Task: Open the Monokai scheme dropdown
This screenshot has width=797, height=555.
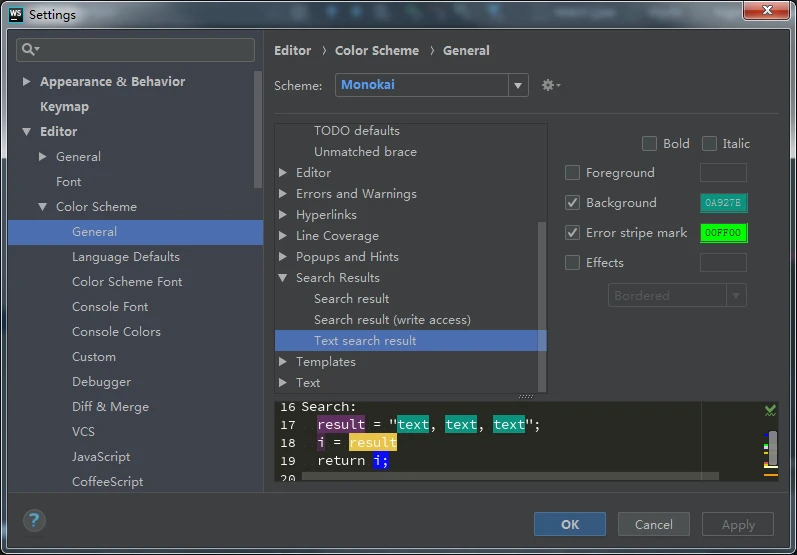Action: coord(518,86)
